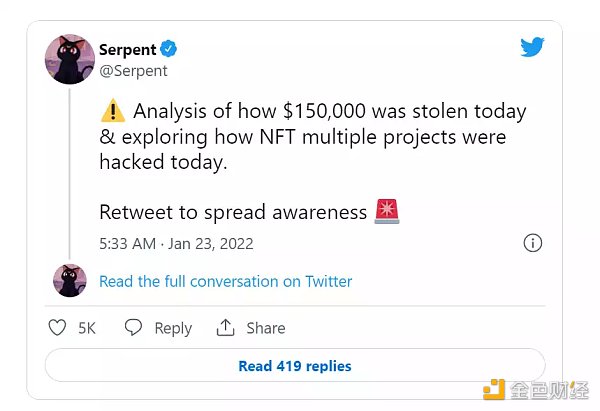
Task: Click the blue verified badge
Action: point(171,49)
